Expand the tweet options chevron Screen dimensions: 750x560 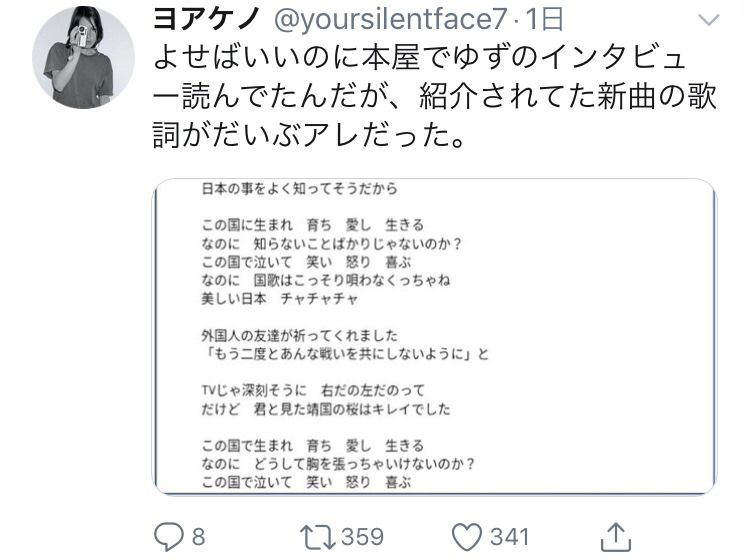707,21
